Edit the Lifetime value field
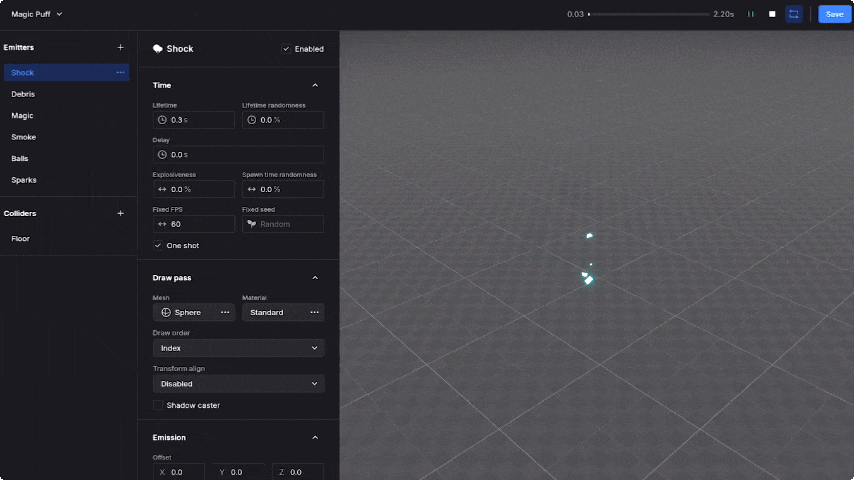Viewport: 854px width, 480px height. tap(193, 120)
